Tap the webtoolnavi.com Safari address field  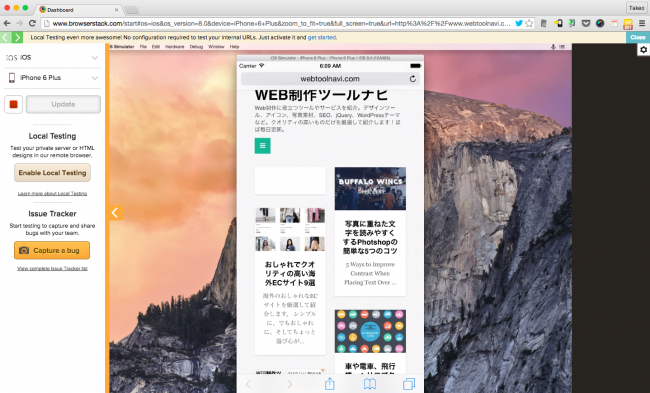[x=330, y=79]
